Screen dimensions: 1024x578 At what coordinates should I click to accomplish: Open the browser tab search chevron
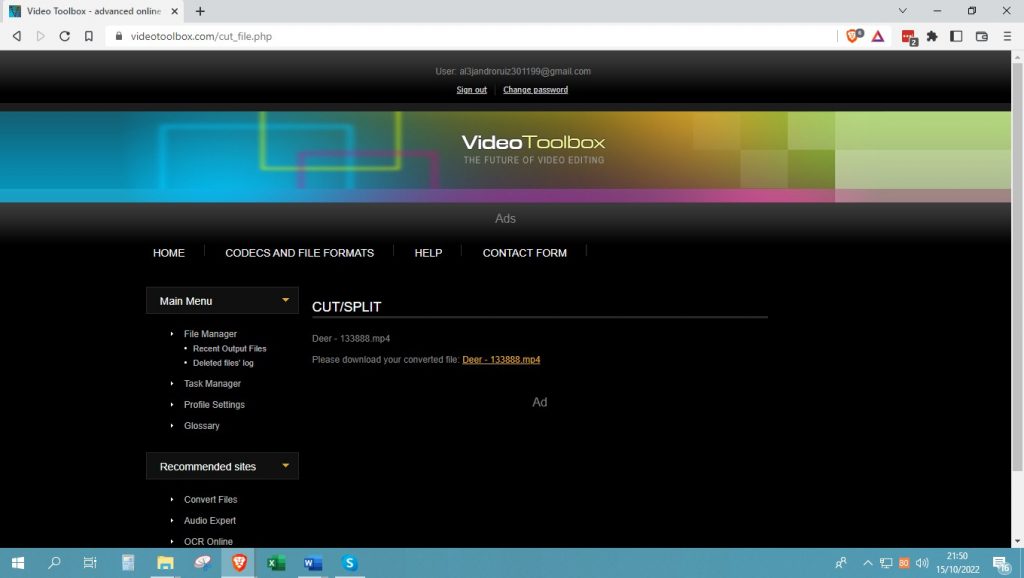click(x=902, y=11)
